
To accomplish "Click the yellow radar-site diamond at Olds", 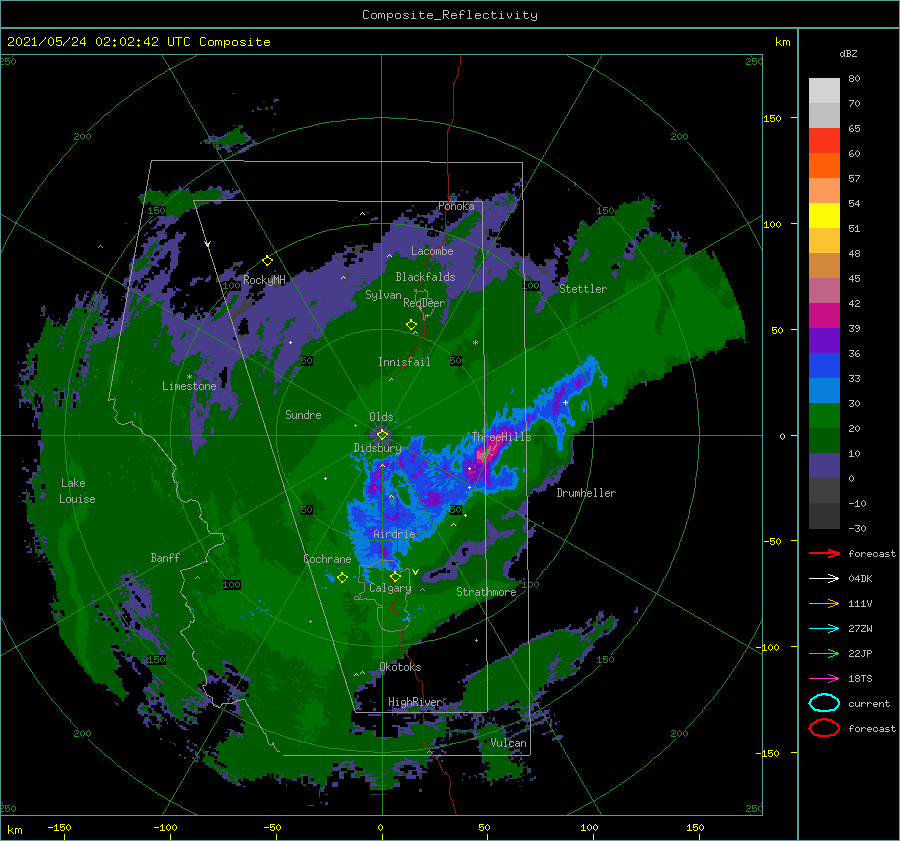I will 382,435.
